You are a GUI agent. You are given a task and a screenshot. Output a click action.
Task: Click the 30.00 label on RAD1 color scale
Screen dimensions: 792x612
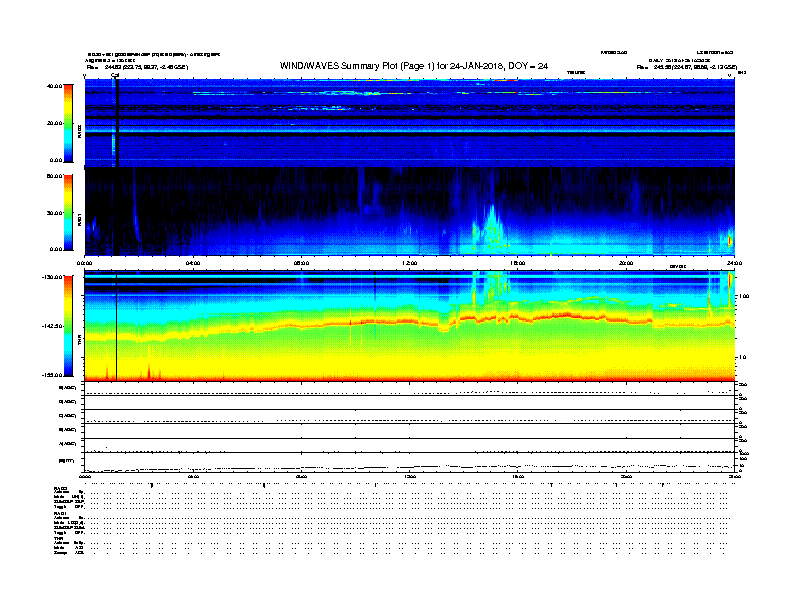[54, 213]
